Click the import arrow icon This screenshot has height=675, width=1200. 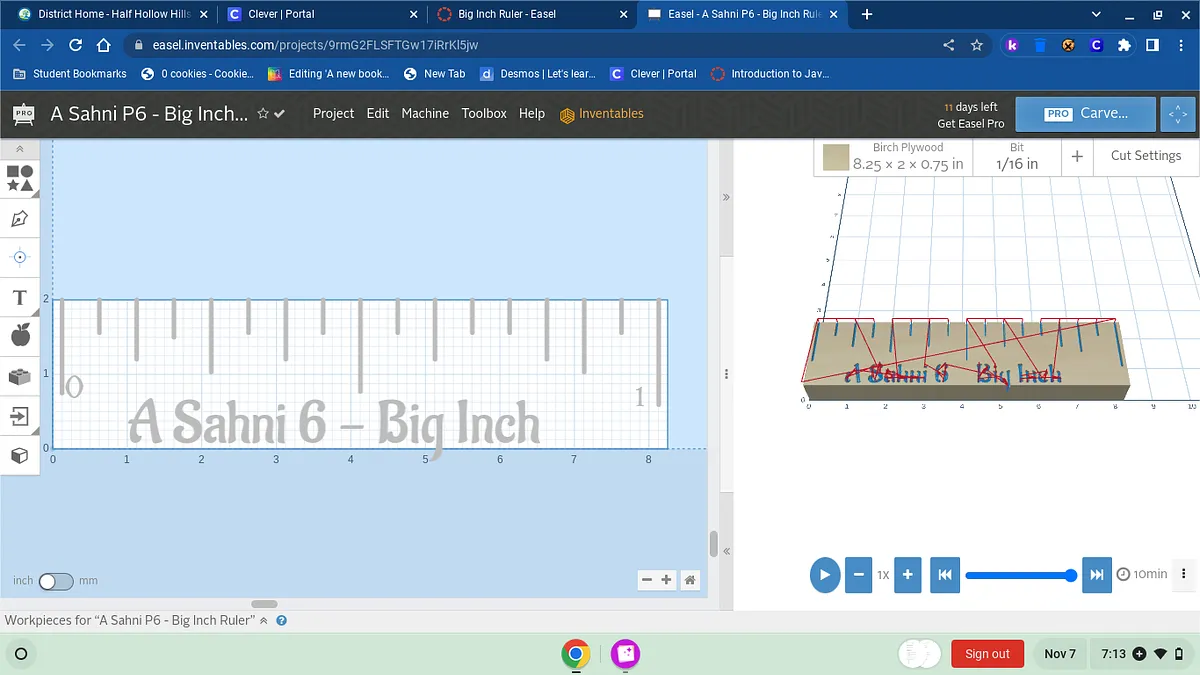pos(20,415)
